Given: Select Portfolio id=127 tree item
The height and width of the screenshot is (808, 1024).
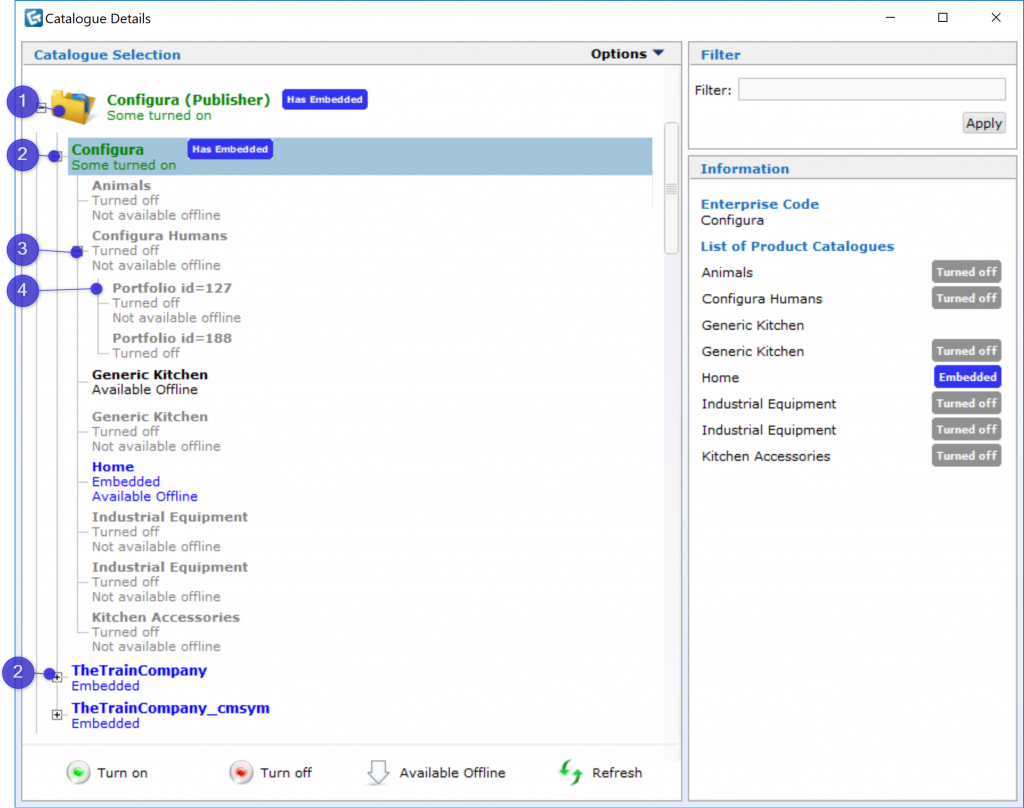Looking at the screenshot, I should [x=176, y=302].
